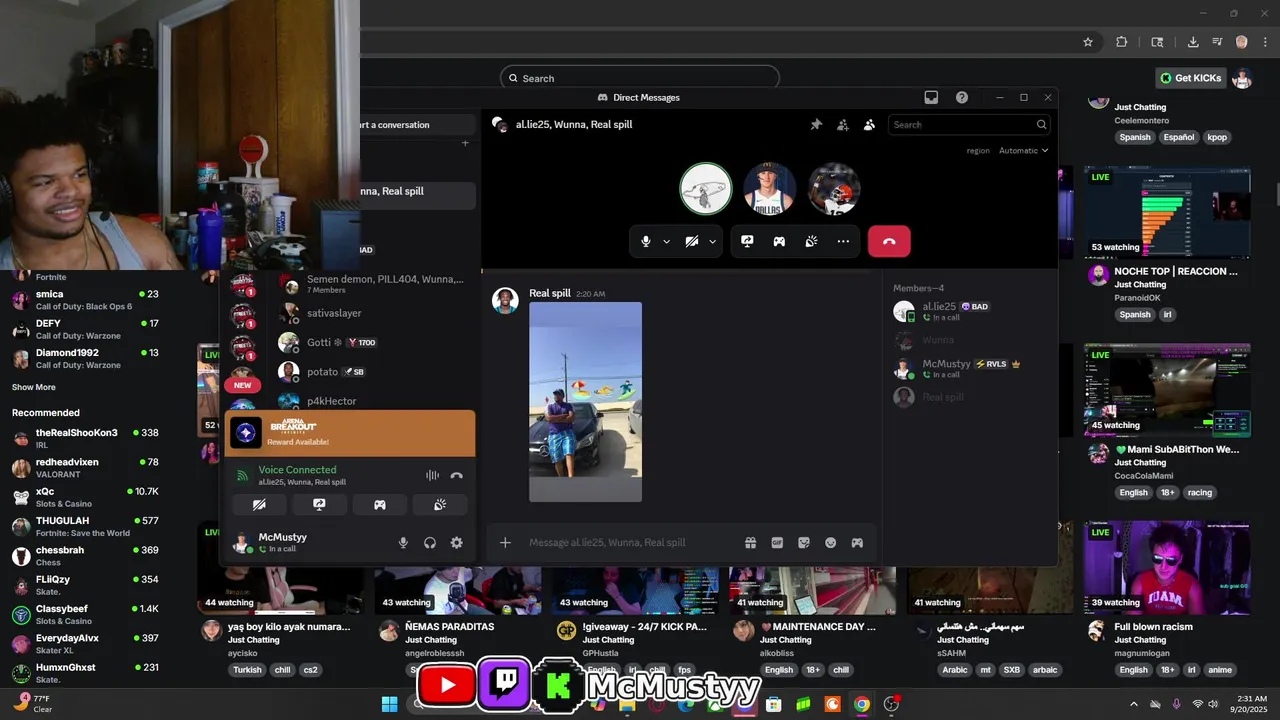The width and height of the screenshot is (1280, 720).
Task: Click the add friends to DM icon
Action: [x=843, y=125]
